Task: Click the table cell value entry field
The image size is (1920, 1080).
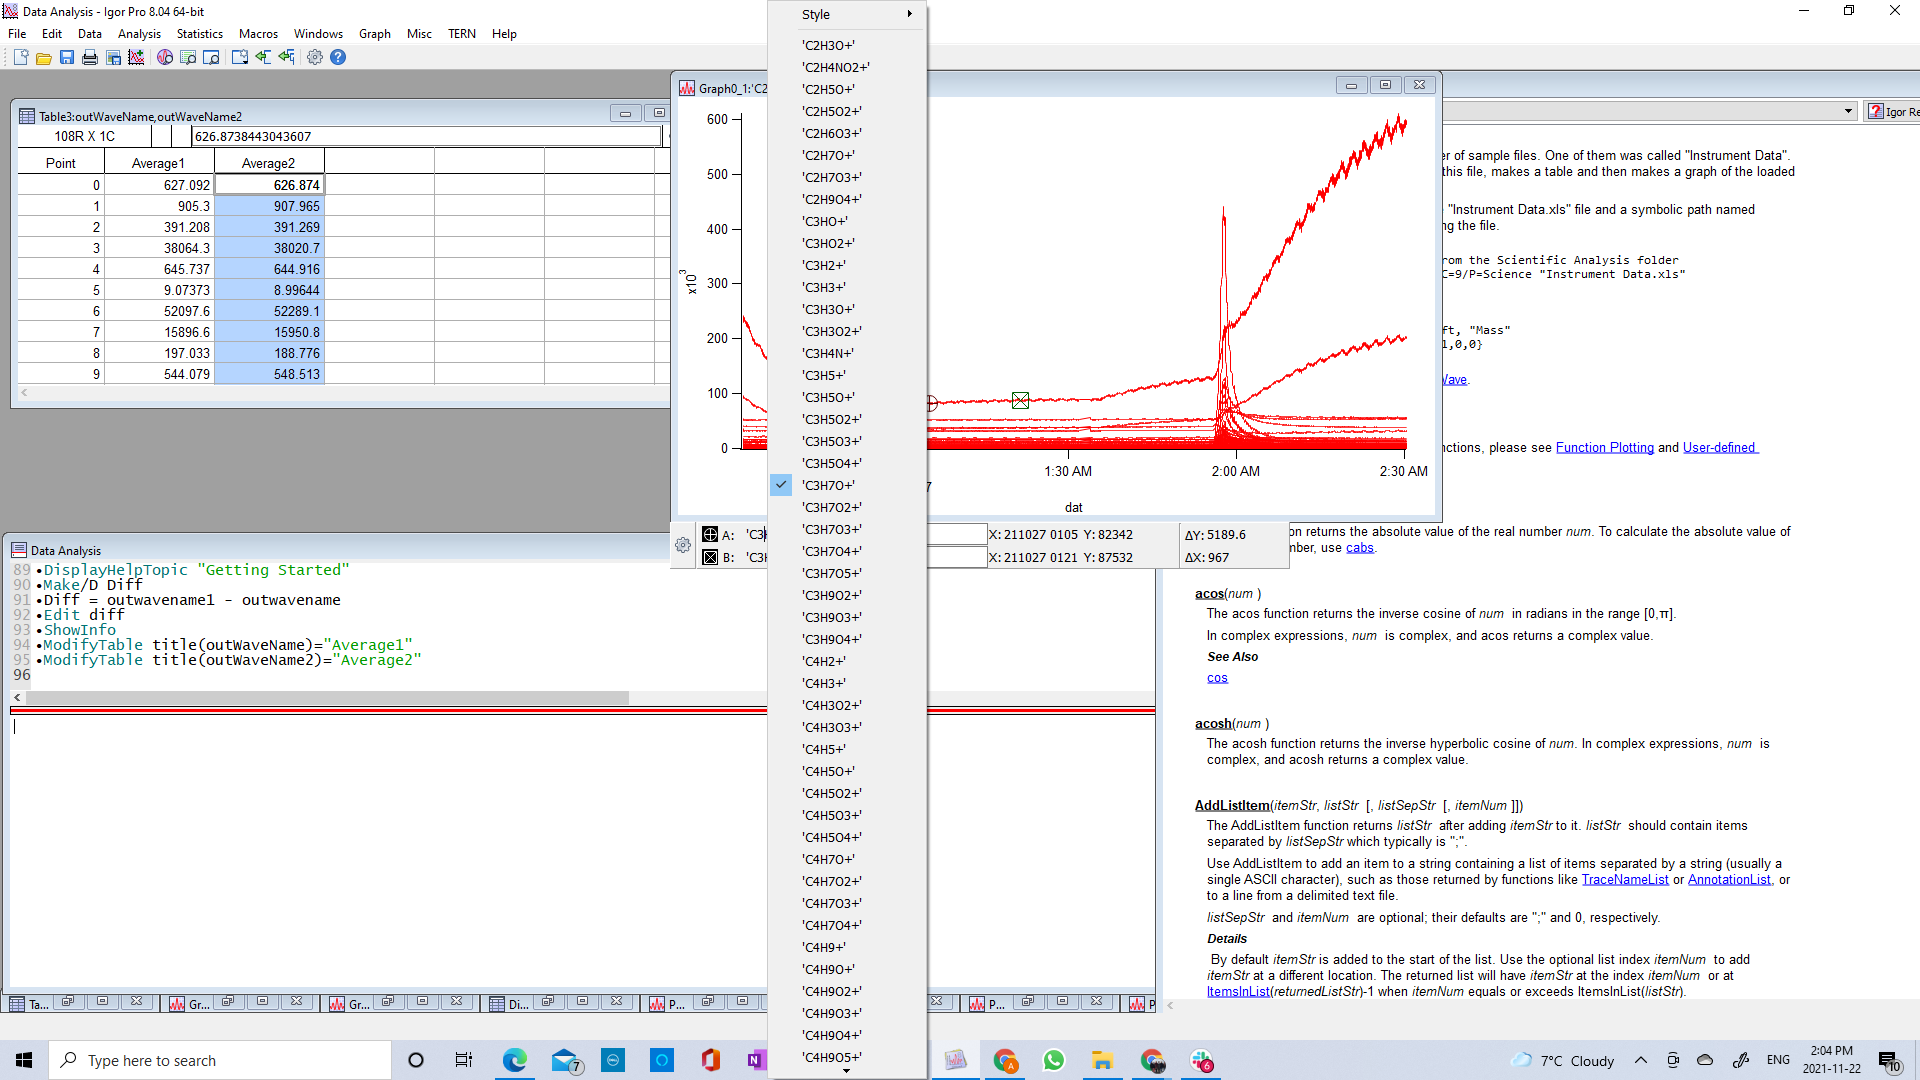Action: point(426,136)
